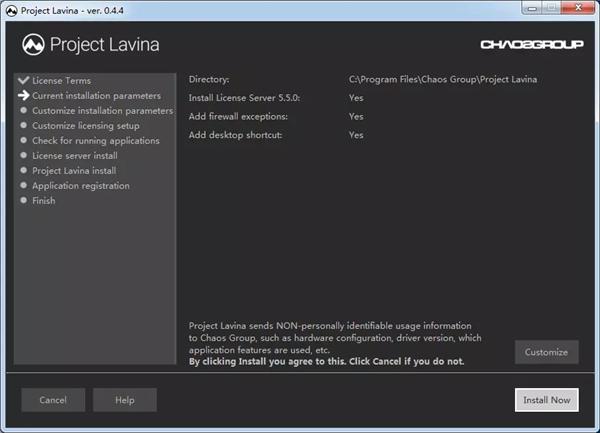Click the arrow icon beside Current installation parameters

[x=24, y=95]
